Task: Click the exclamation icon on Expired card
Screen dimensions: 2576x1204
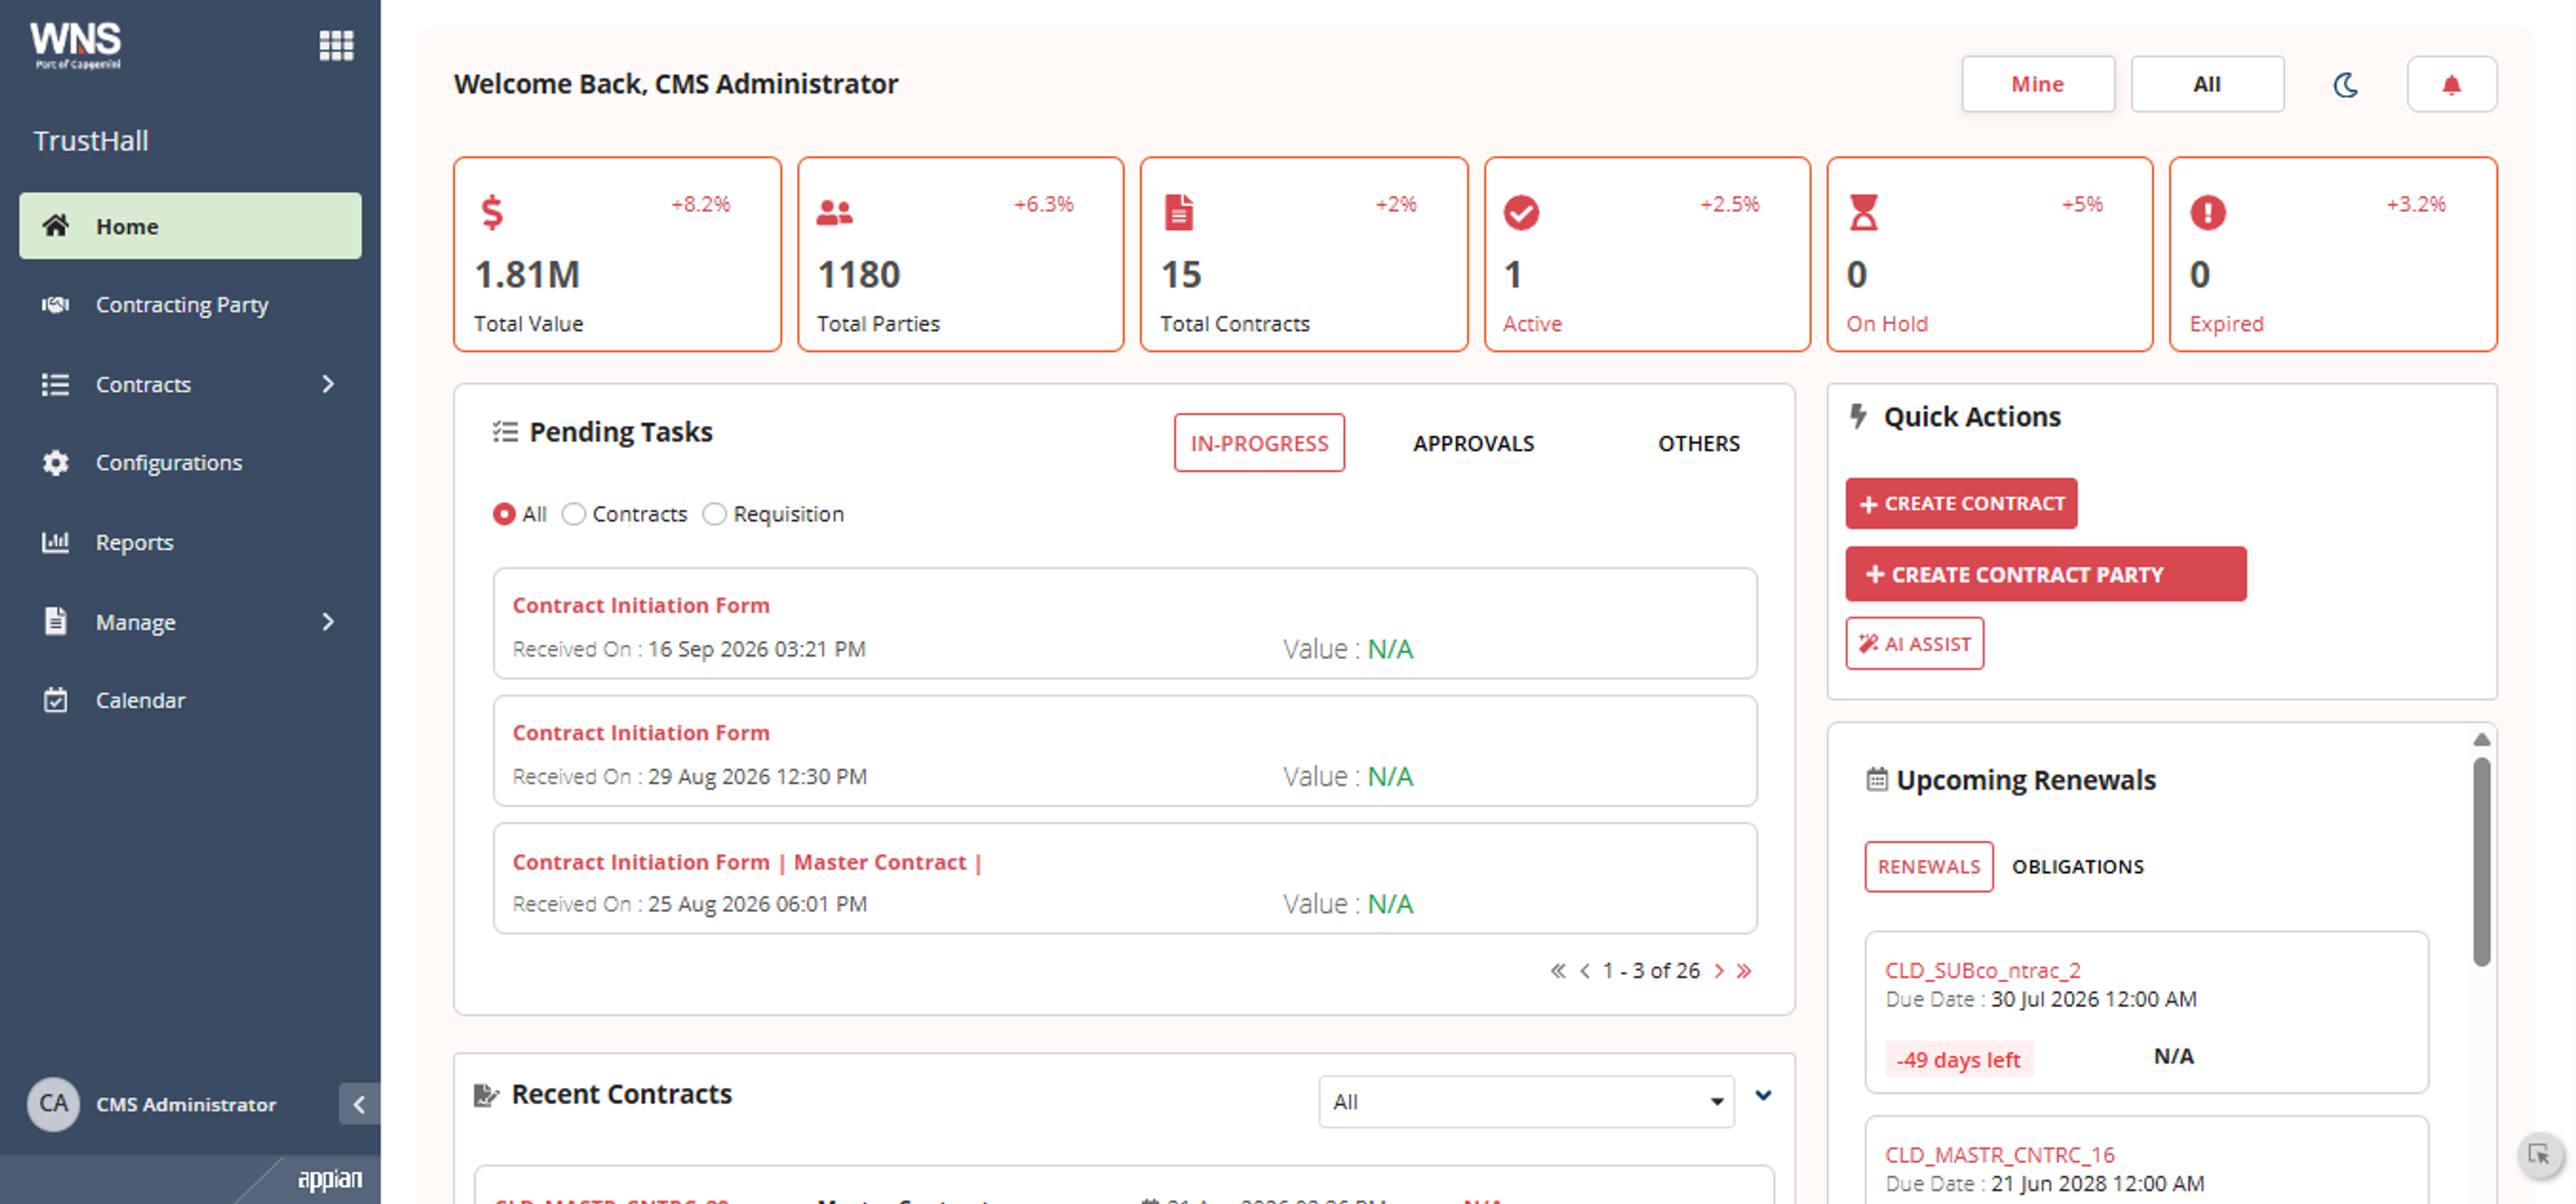Action: coord(2207,212)
